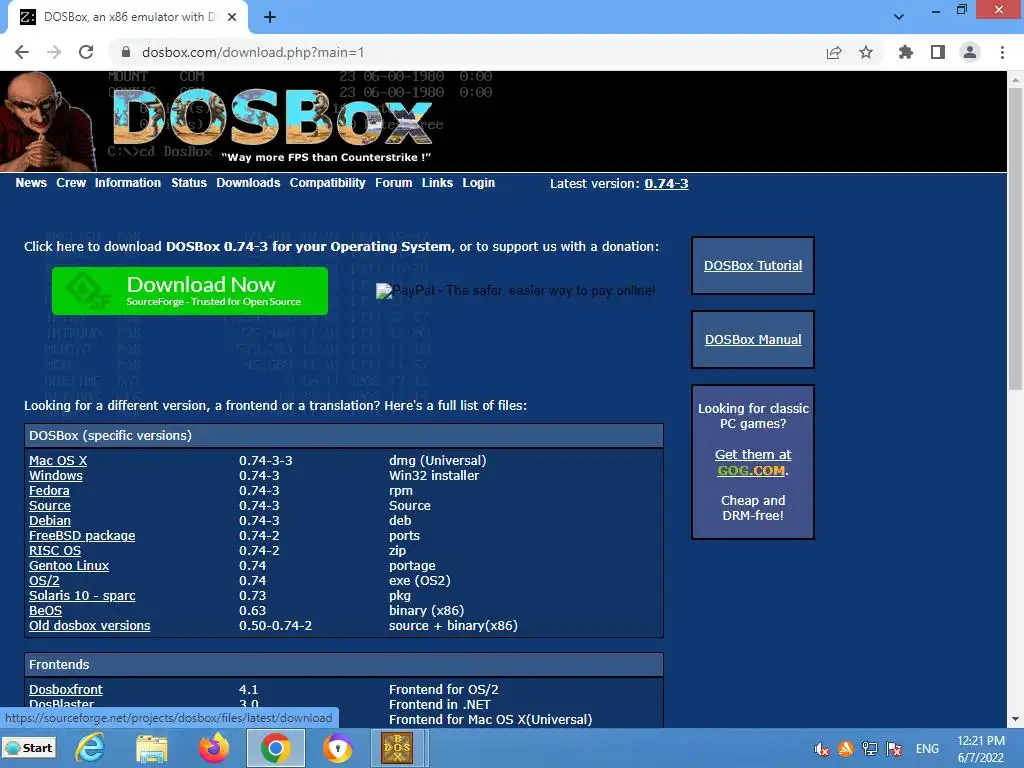Viewport: 1024px width, 768px height.
Task: Click the RISC OS link
Action: pyautogui.click(x=55, y=551)
